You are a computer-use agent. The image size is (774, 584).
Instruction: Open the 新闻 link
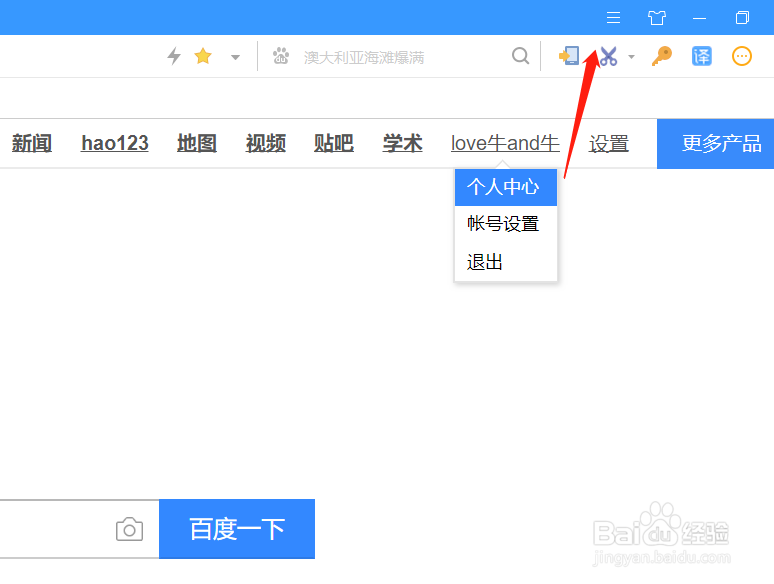coord(32,143)
